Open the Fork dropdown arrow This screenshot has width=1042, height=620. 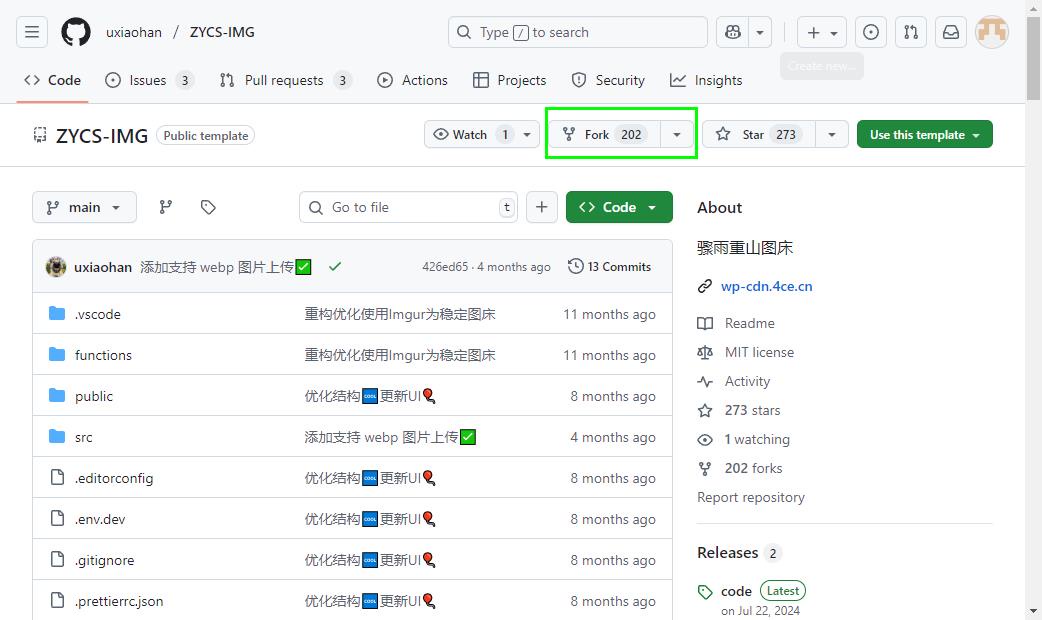click(x=677, y=134)
